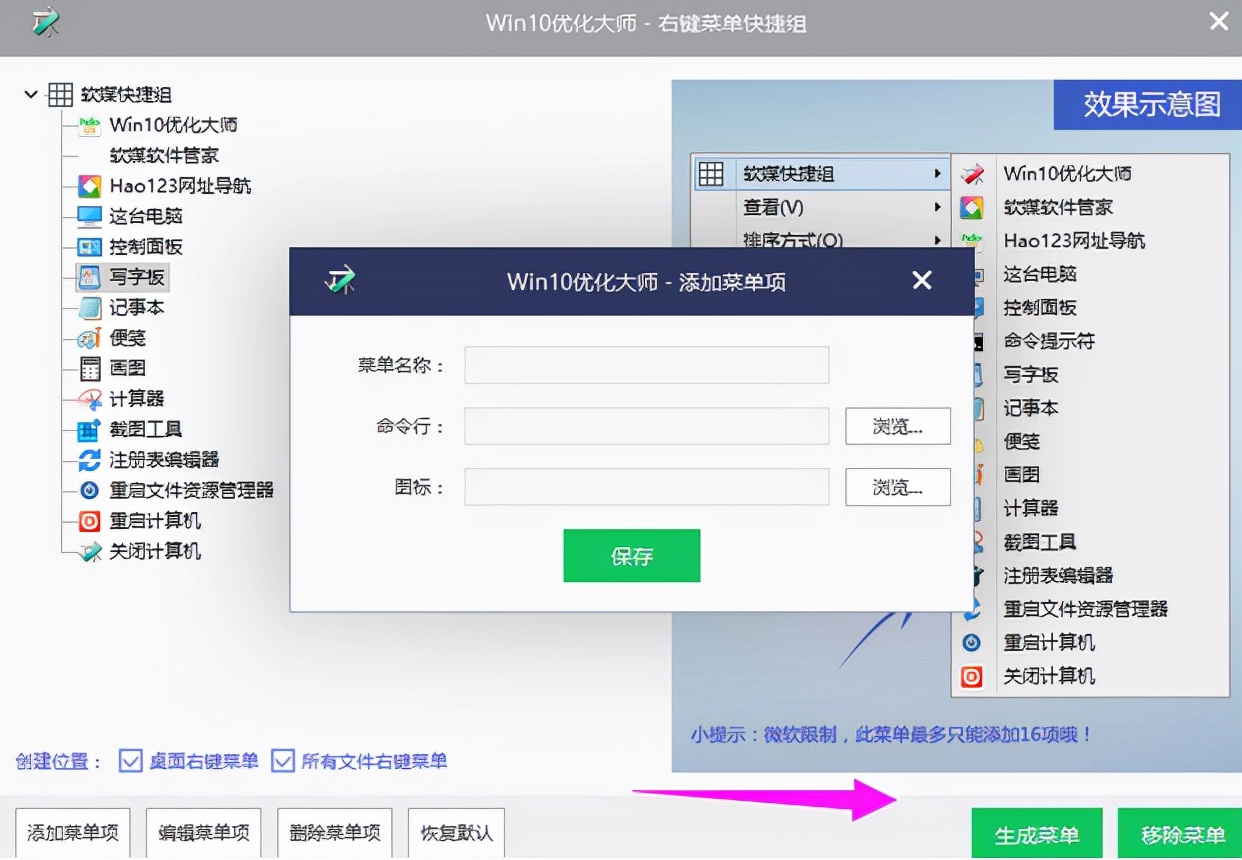Viewport: 1242px width, 860px height.
Task: Select the 截图工具 snipping tool icon
Action: 87,428
